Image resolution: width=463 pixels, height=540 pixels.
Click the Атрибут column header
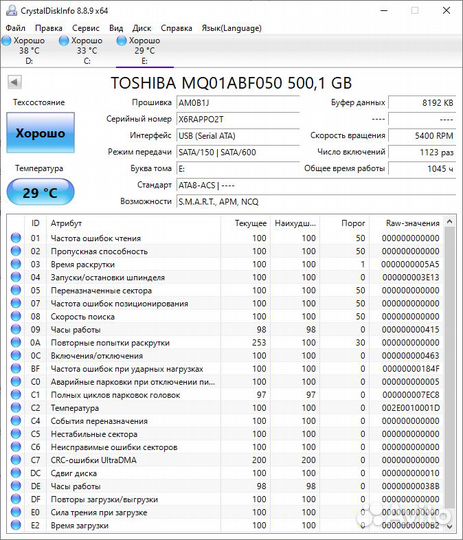click(134, 223)
